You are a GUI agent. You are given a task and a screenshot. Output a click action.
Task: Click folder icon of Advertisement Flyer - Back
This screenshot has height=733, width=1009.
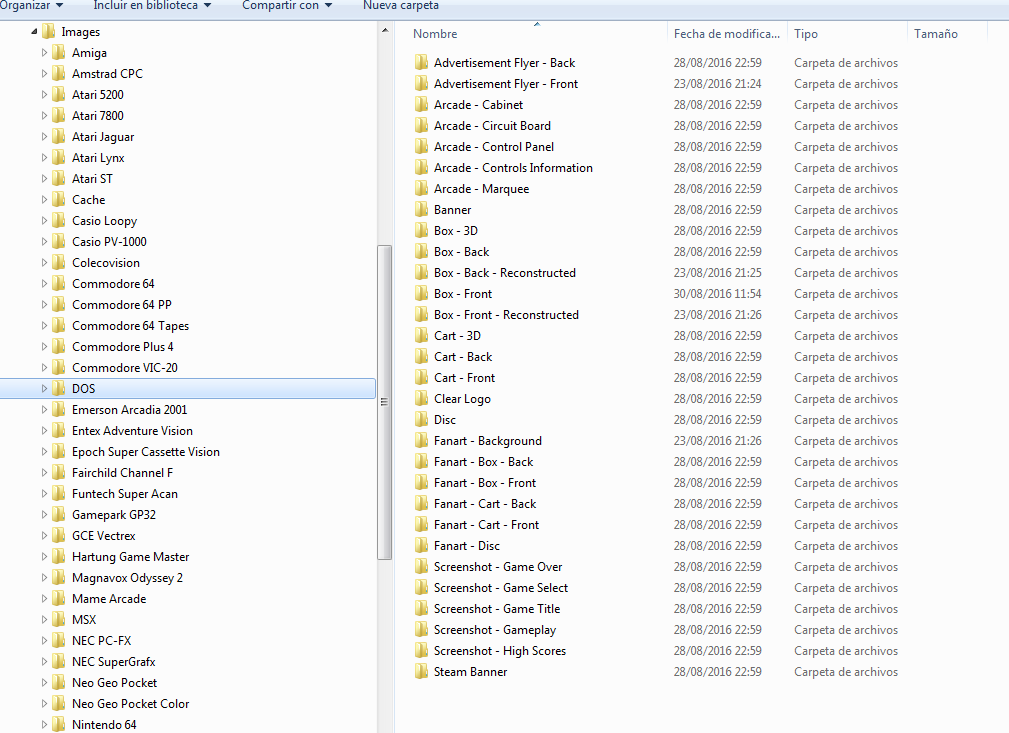pos(421,62)
